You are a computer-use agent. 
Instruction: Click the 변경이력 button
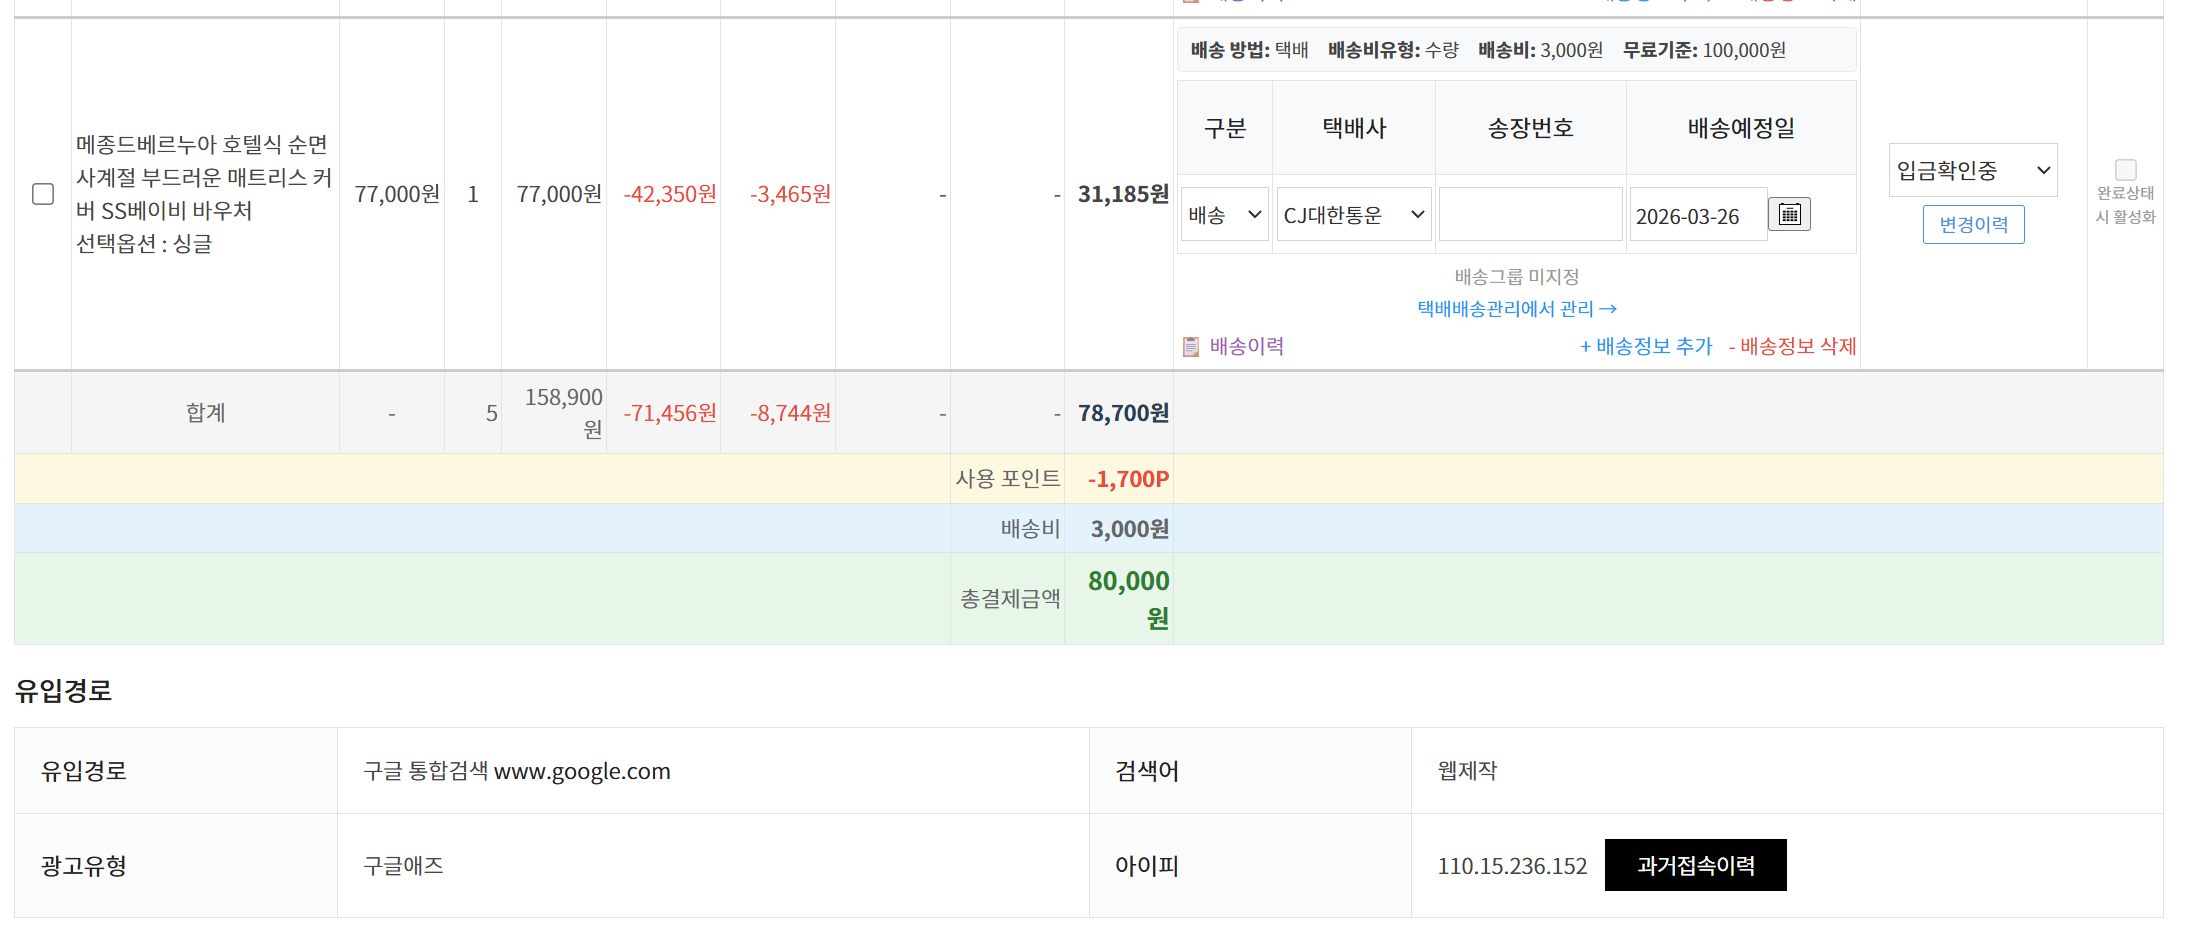click(x=1973, y=225)
